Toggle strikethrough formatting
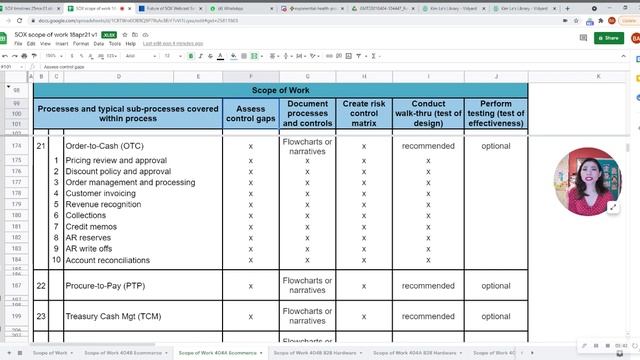Image resolution: width=640 pixels, height=360 pixels. tap(210, 56)
